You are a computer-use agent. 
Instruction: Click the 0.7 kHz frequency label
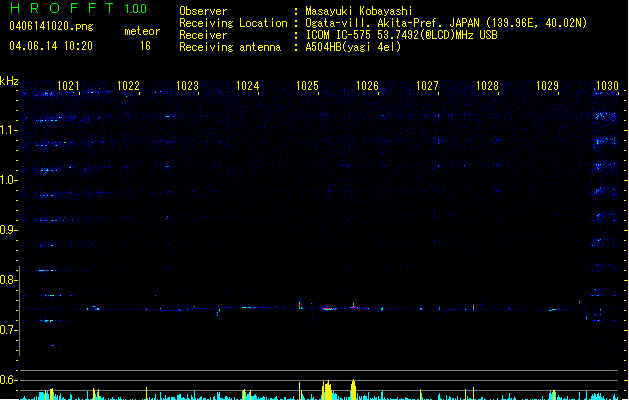click(x=8, y=330)
